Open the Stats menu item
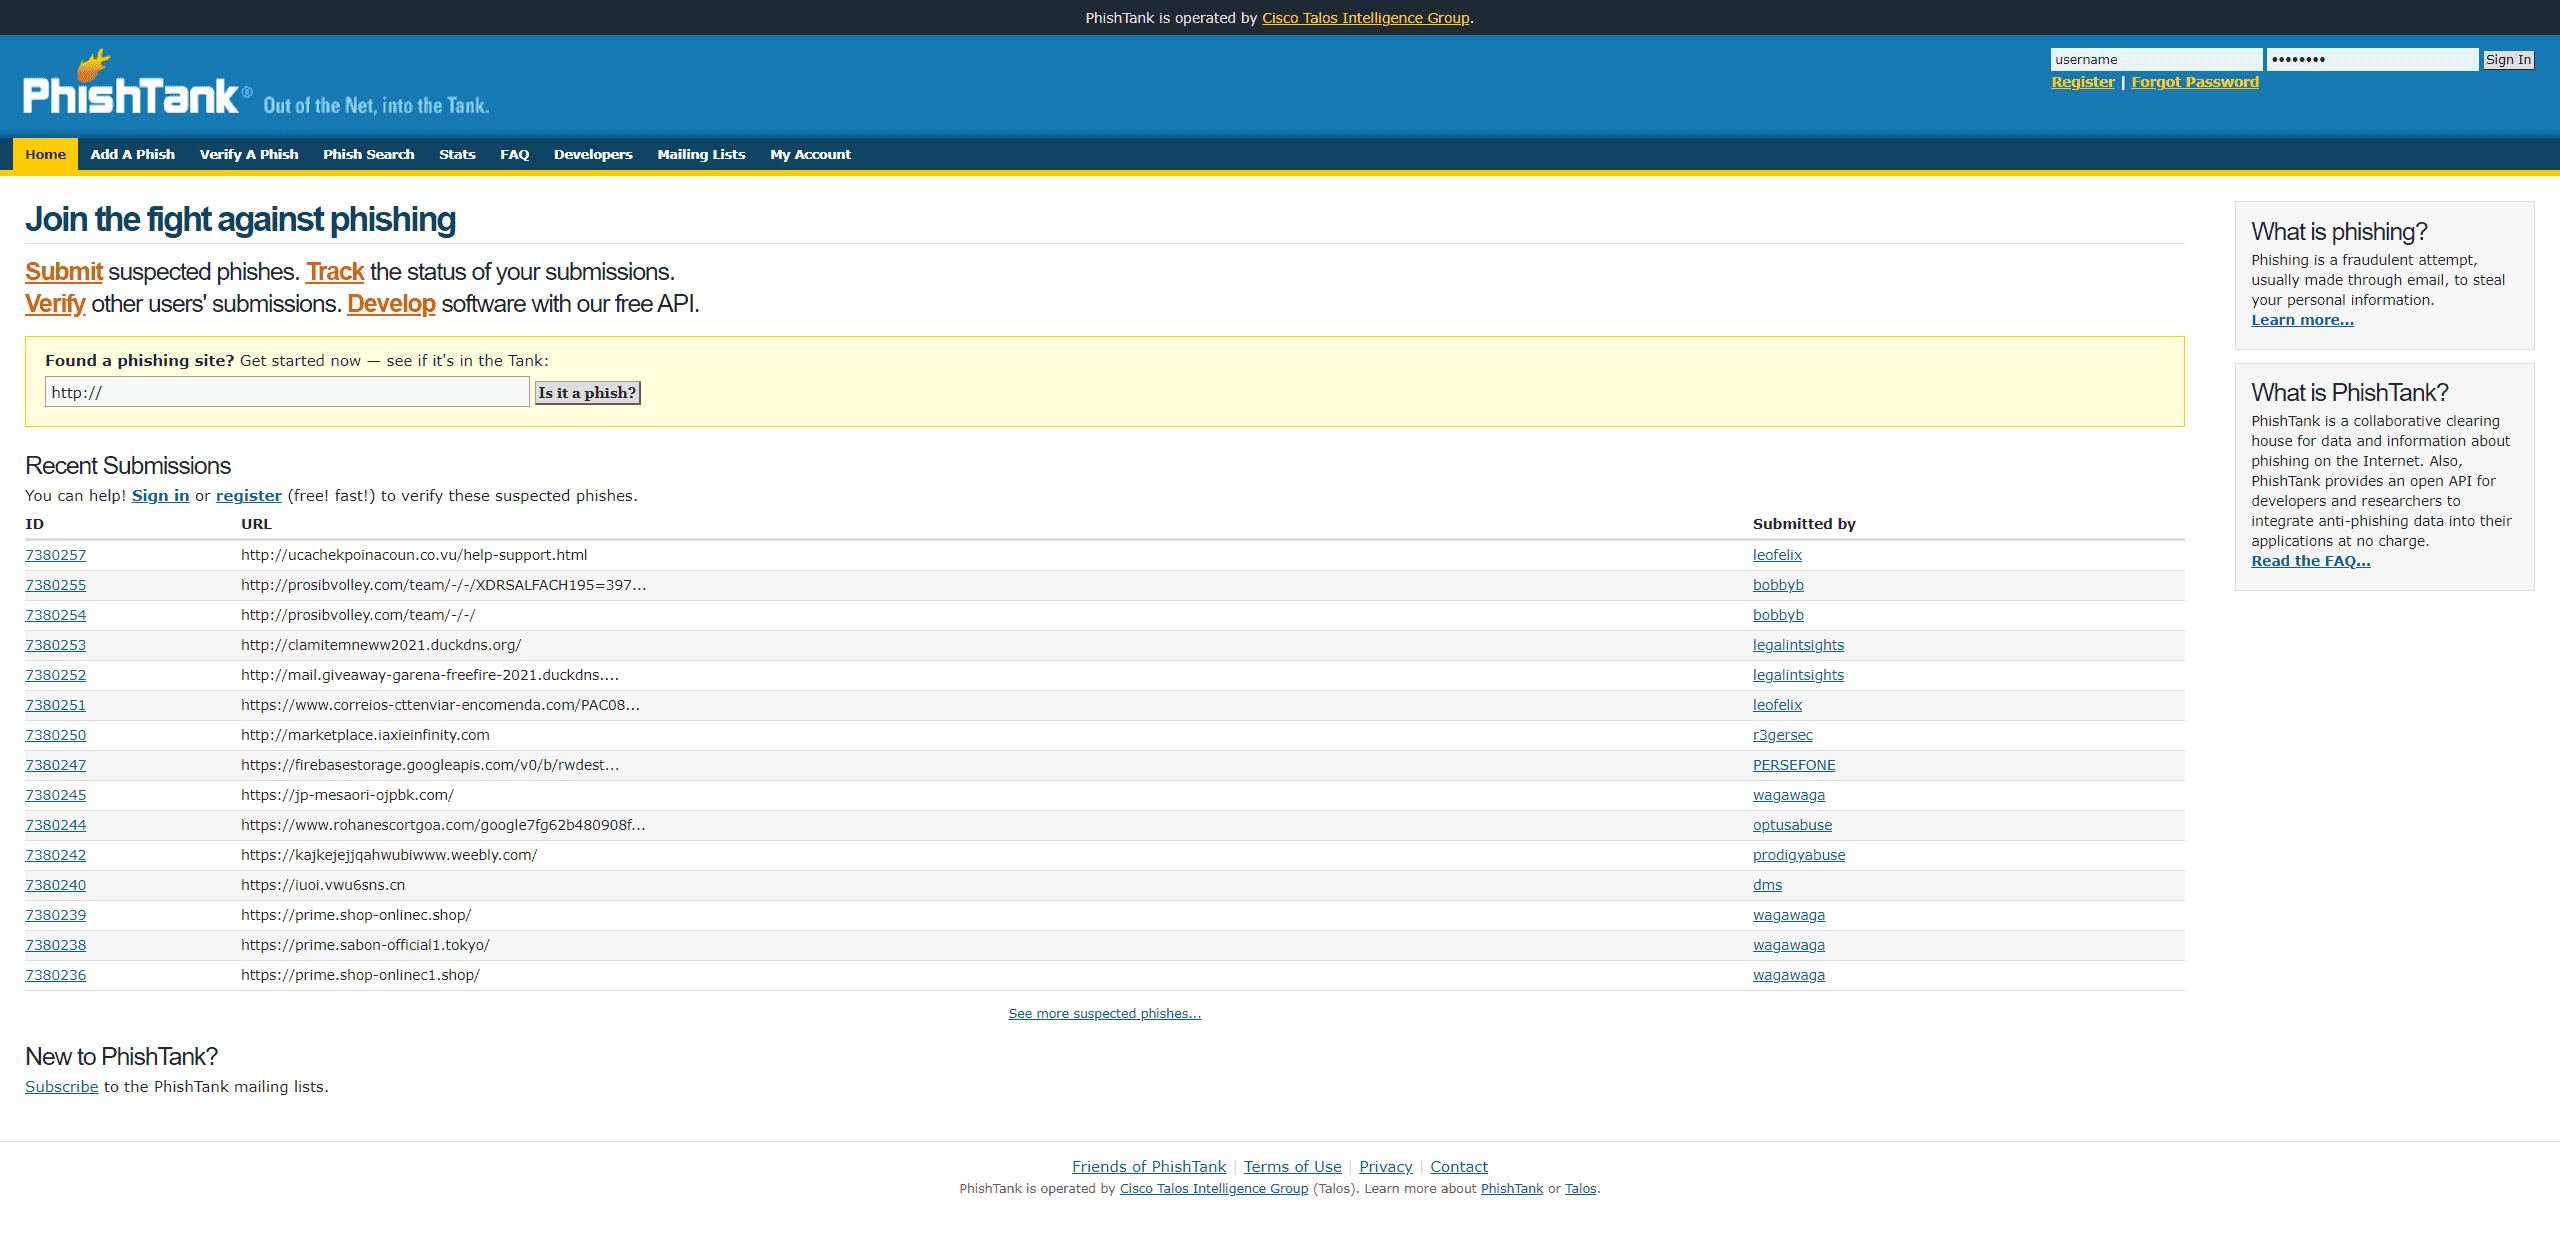The height and width of the screenshot is (1243, 2560). [x=457, y=154]
